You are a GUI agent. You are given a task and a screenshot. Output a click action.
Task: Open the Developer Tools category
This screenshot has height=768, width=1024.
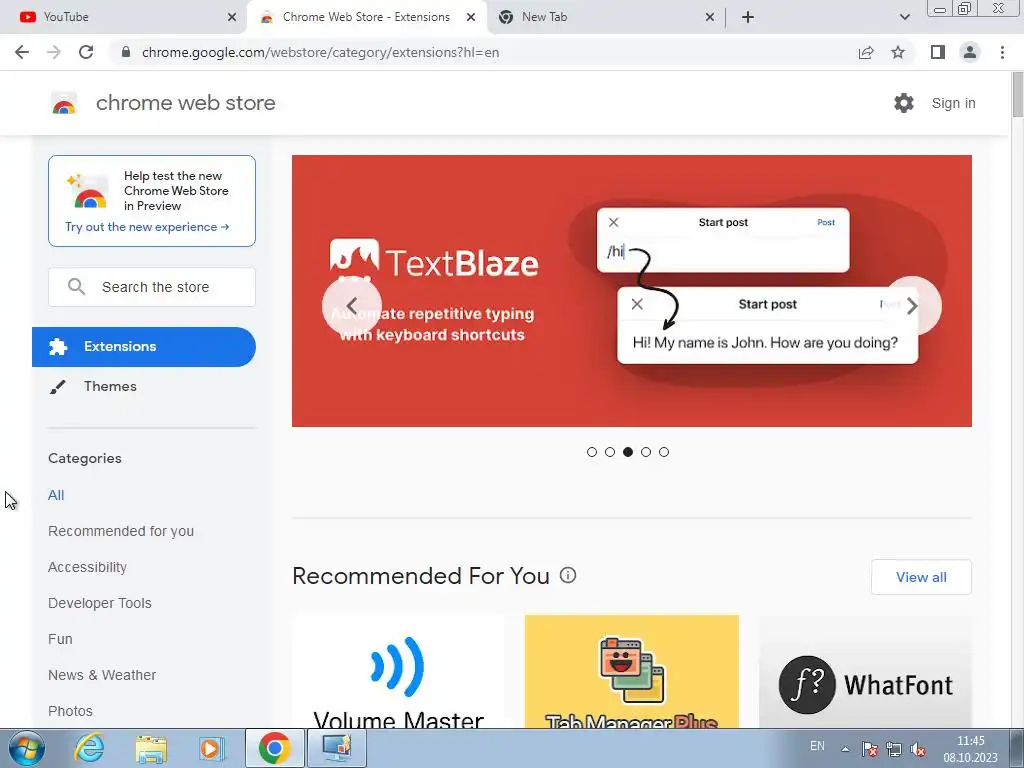click(100, 603)
